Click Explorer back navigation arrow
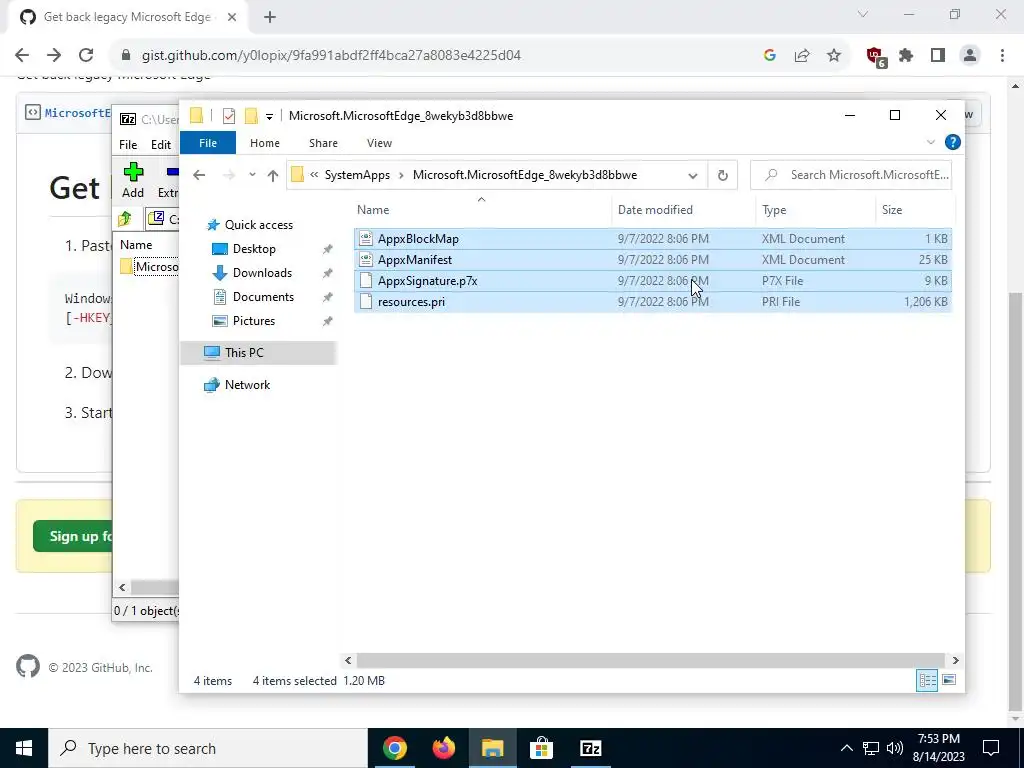This screenshot has width=1024, height=768. point(199,175)
